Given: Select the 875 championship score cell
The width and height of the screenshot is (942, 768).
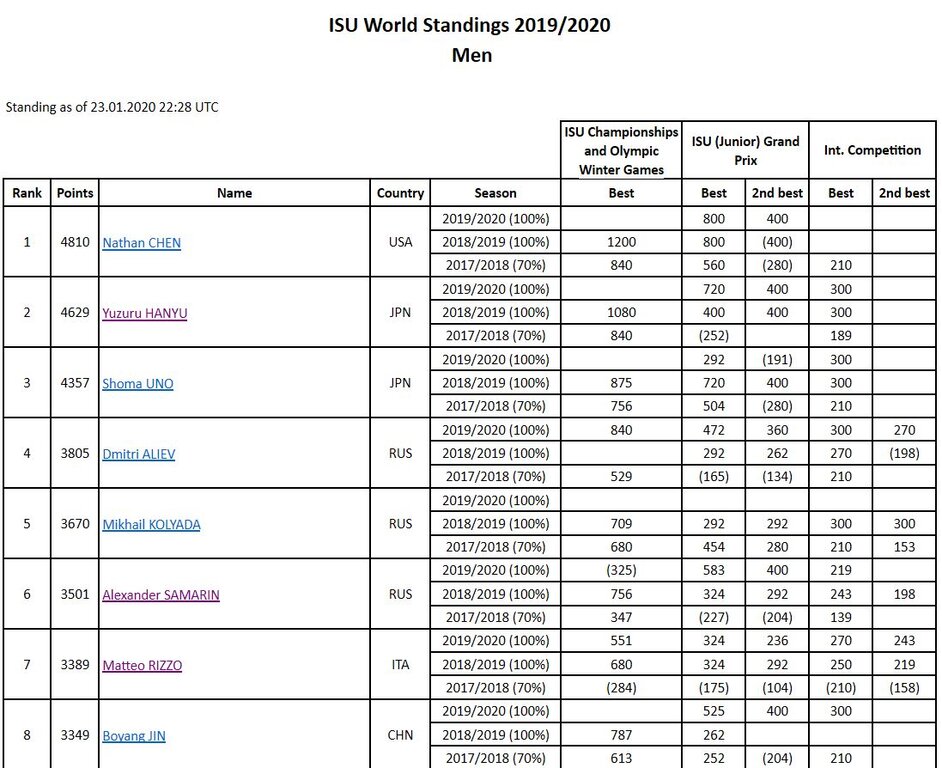Looking at the screenshot, I should click(x=621, y=383).
